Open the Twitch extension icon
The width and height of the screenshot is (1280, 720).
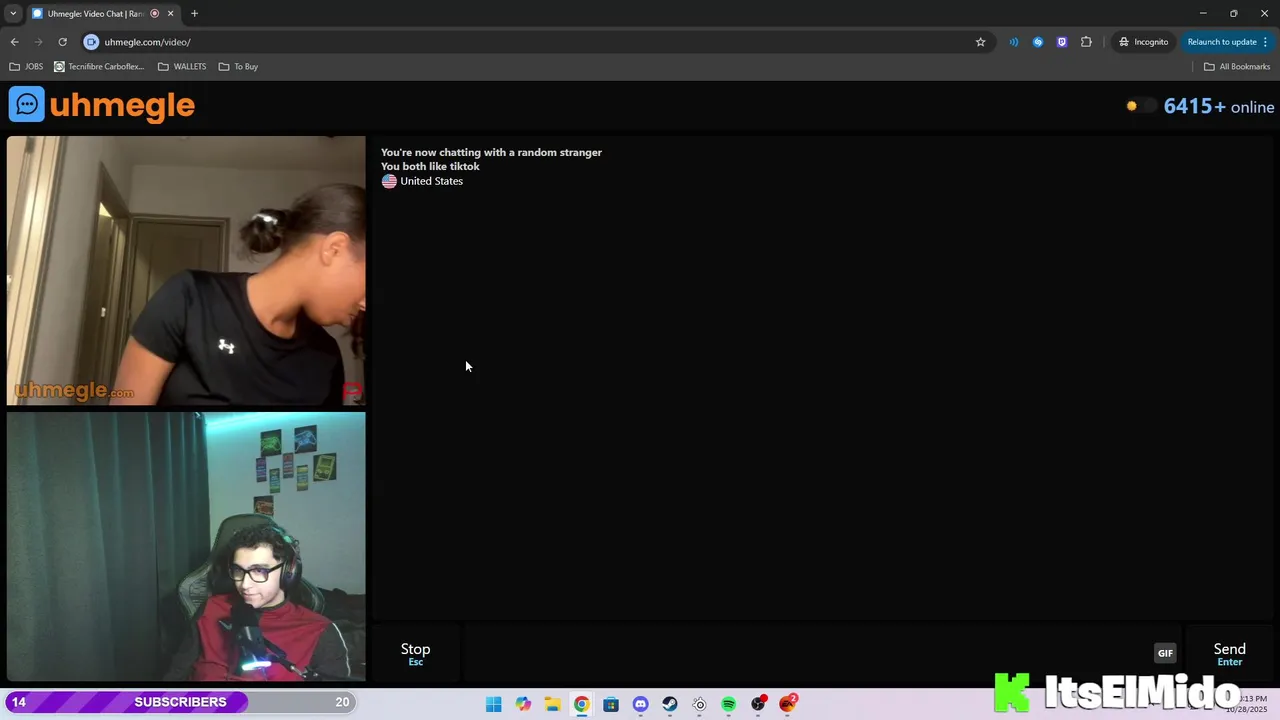[1062, 42]
